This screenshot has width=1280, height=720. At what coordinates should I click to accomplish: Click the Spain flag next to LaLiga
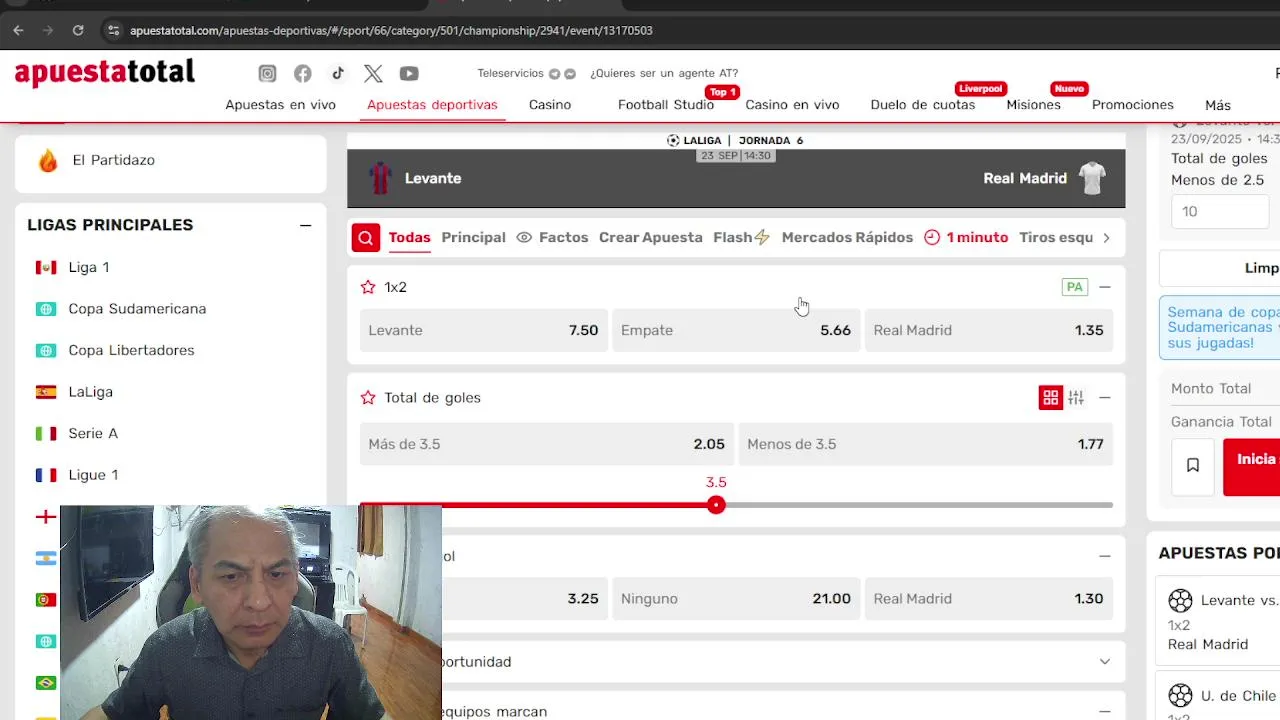point(46,392)
